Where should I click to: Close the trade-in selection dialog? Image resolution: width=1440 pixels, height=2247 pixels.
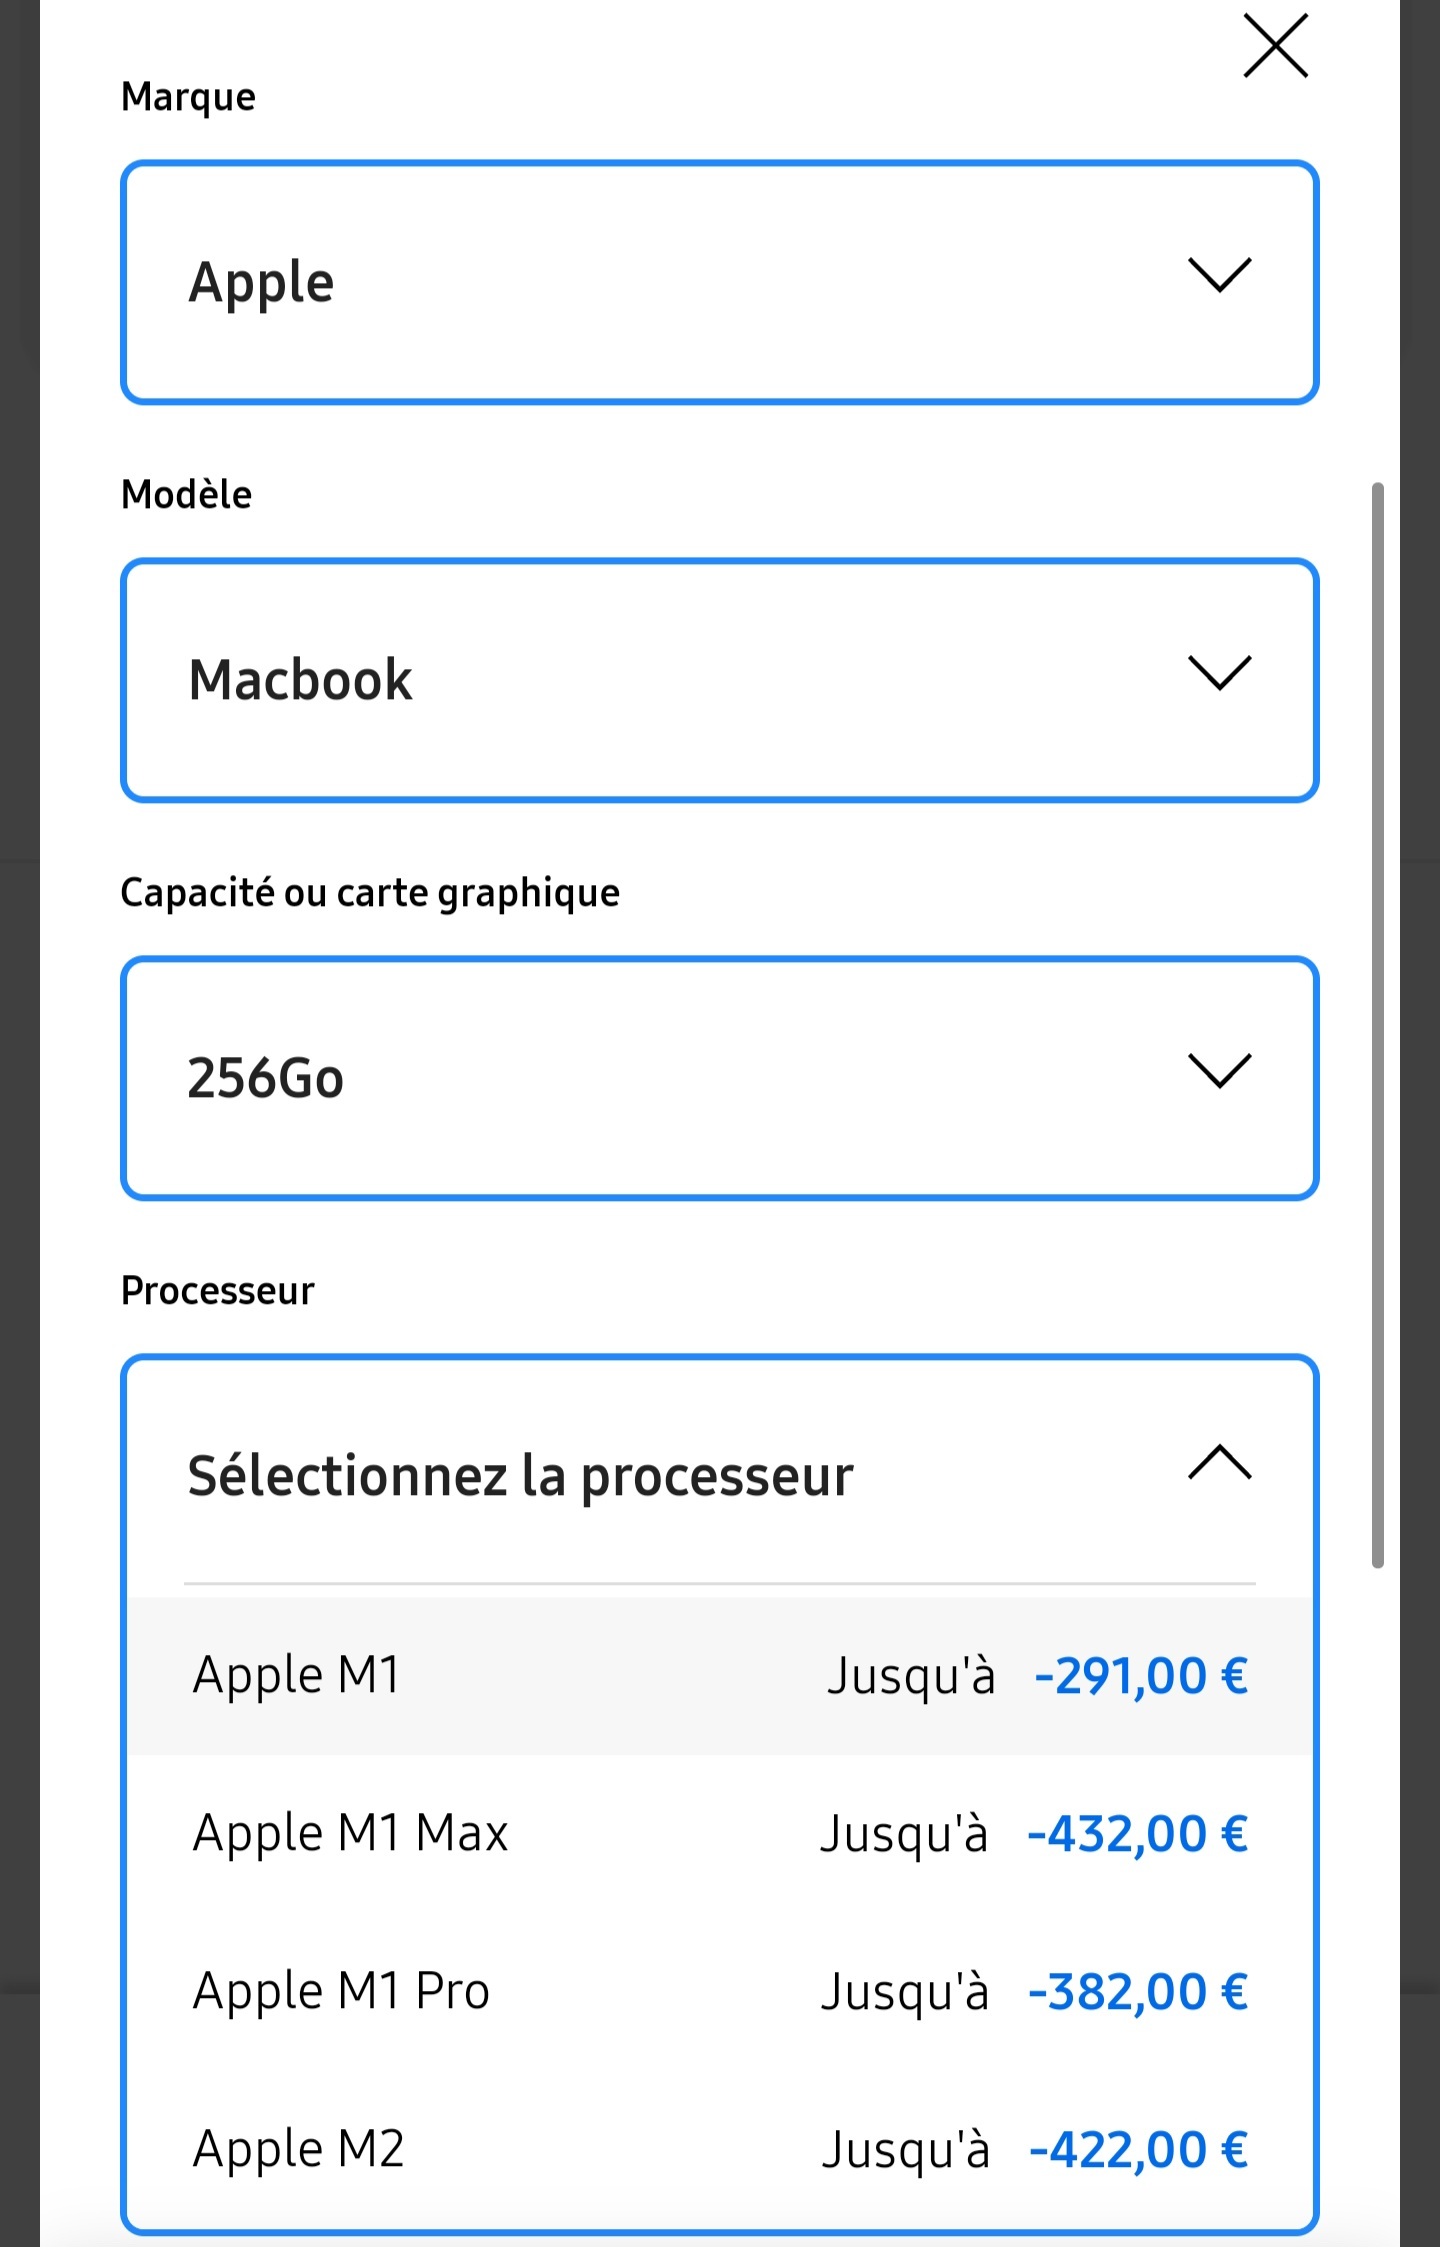[x=1275, y=46]
